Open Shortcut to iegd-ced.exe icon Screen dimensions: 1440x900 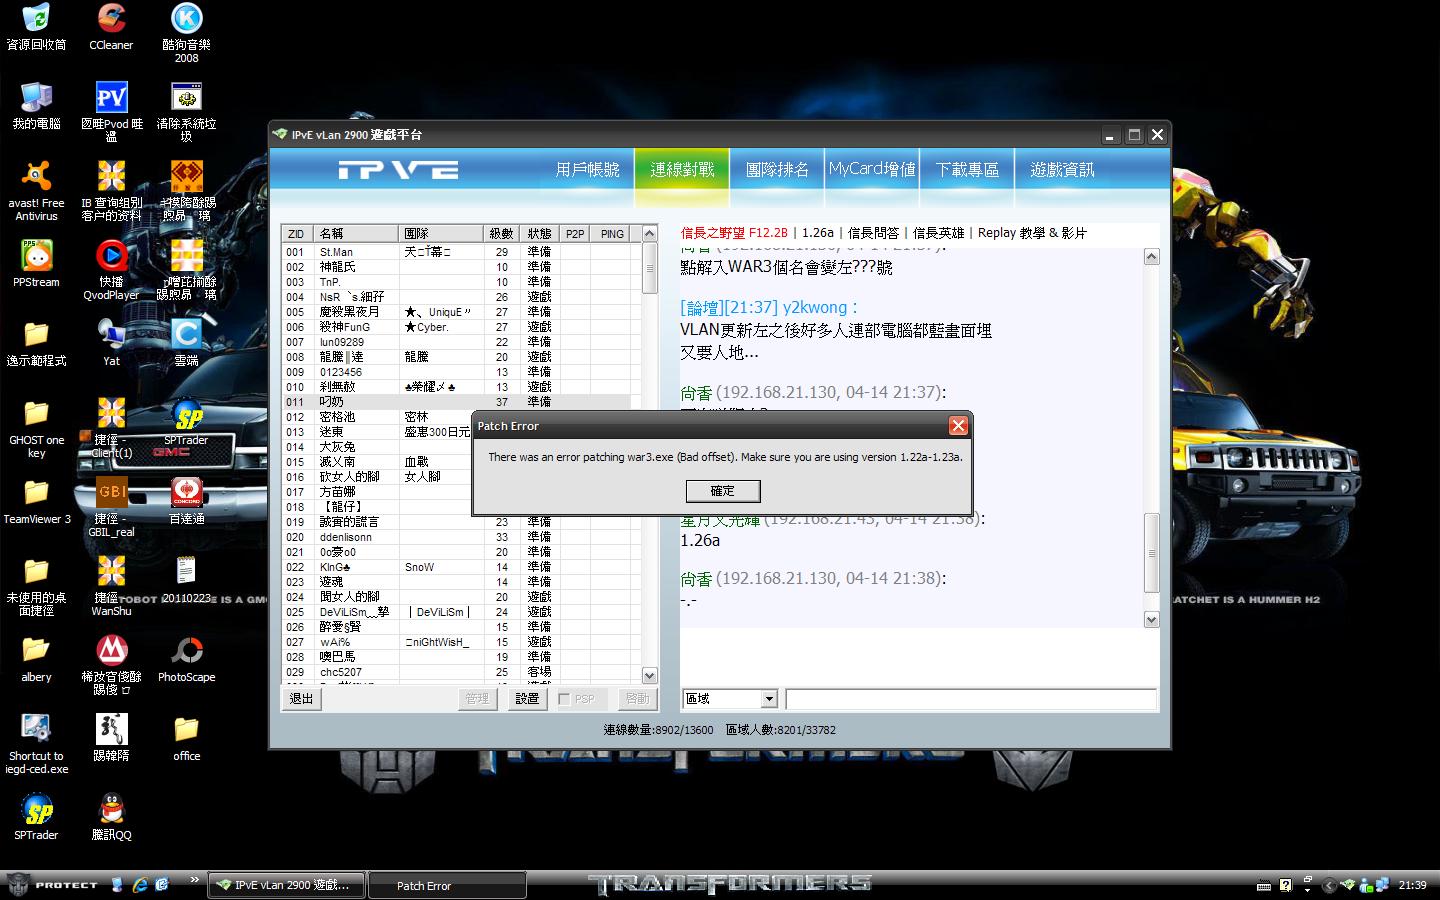point(36,744)
